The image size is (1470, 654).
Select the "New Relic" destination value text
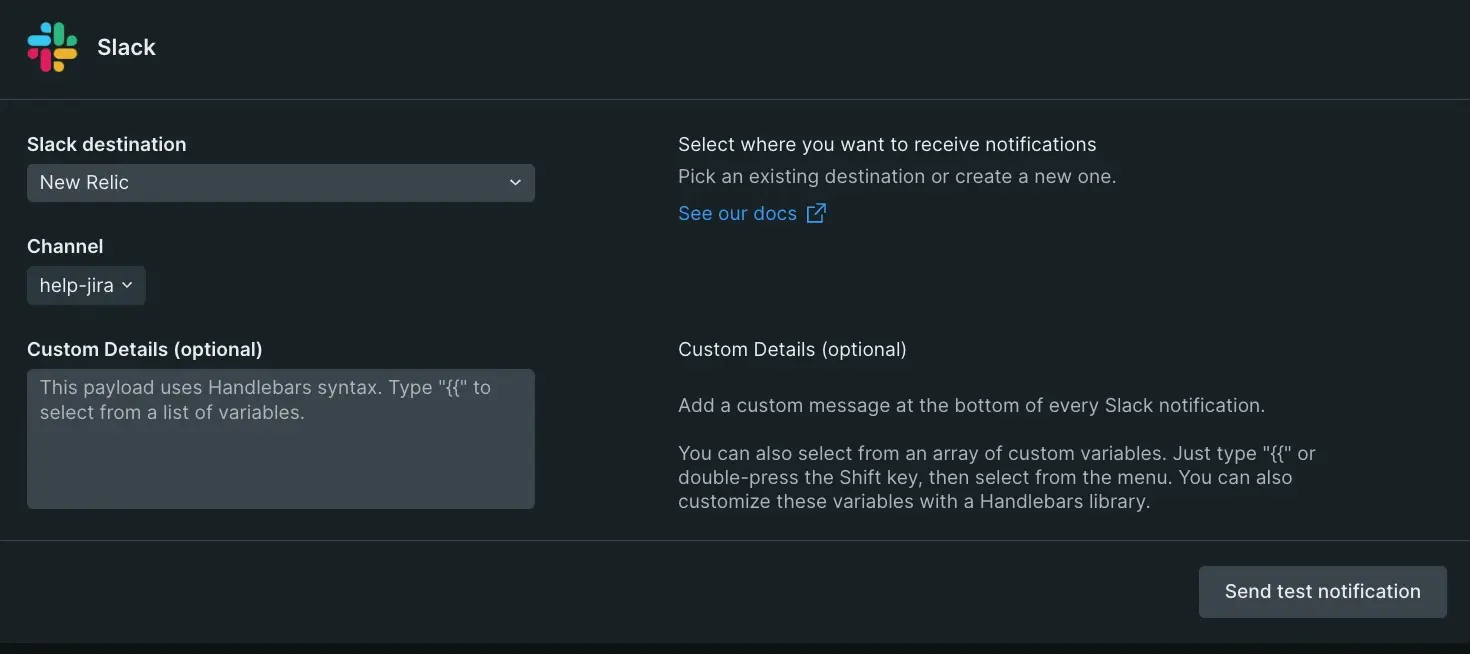(x=84, y=183)
